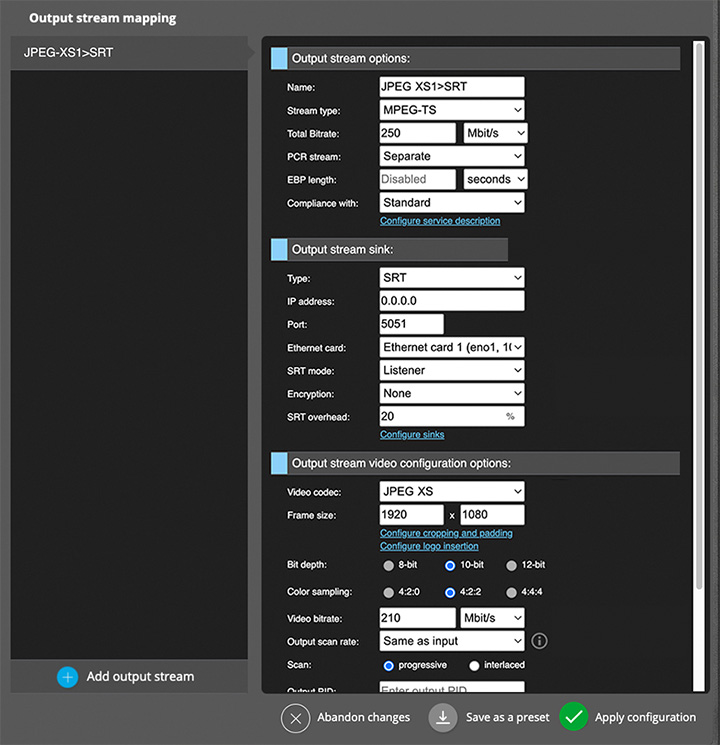Set scan to interlaced
The height and width of the screenshot is (745, 720).
pyautogui.click(x=474, y=665)
